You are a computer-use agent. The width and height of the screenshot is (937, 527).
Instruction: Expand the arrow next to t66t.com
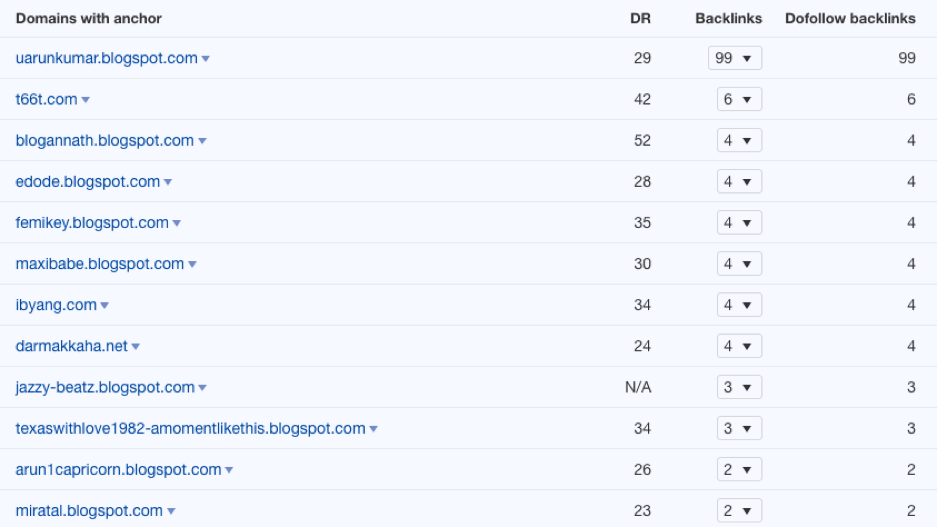pyautogui.click(x=85, y=100)
